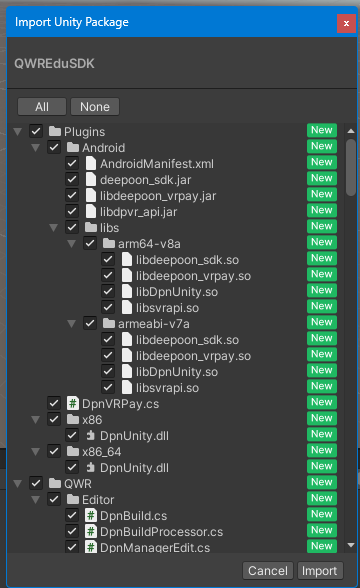The height and width of the screenshot is (588, 360).
Task: Click the arm64-v8a libdeepoon_sdk.so file icon
Action: tap(127, 260)
